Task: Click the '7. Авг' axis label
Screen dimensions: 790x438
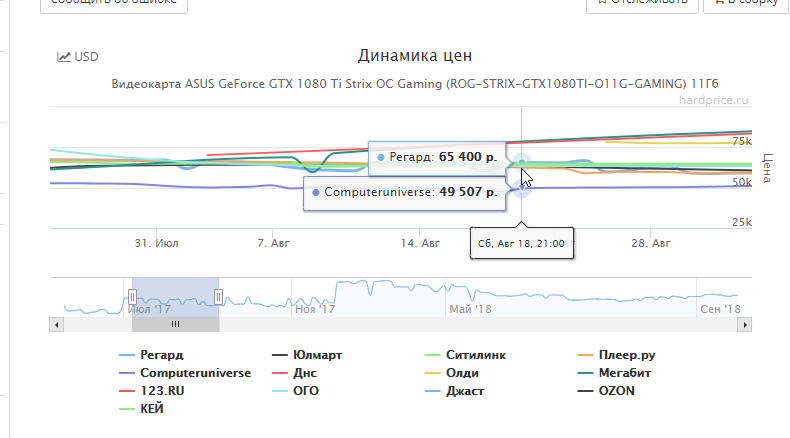Action: [274, 243]
